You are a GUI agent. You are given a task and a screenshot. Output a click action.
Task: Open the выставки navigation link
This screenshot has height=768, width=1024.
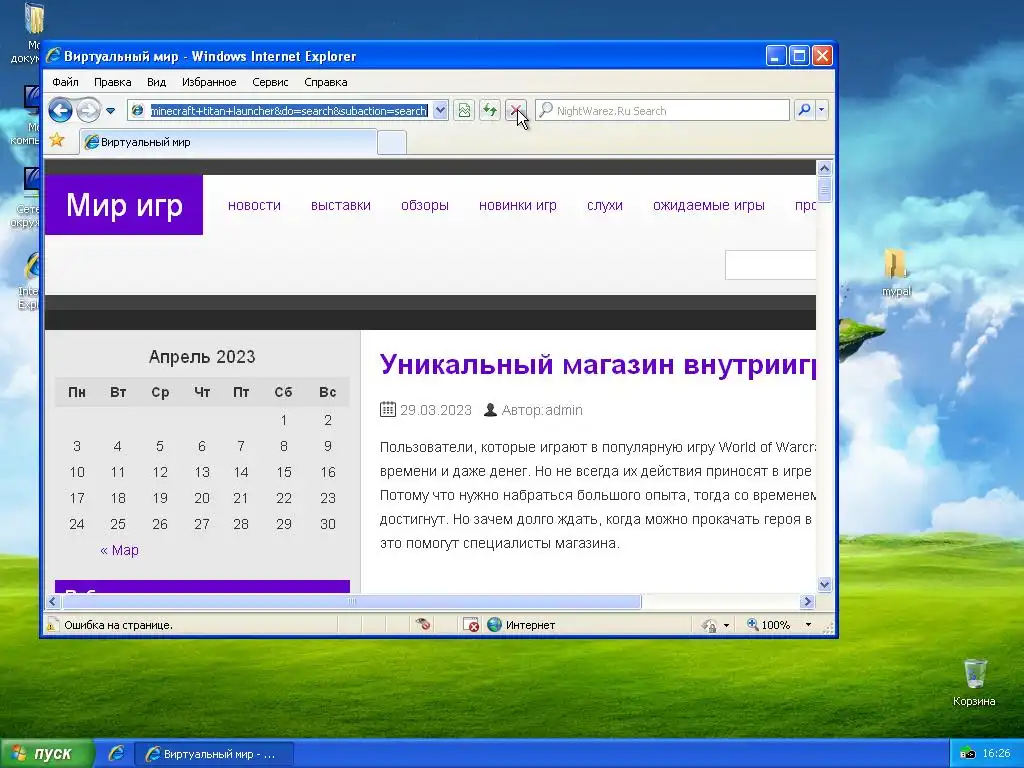340,205
